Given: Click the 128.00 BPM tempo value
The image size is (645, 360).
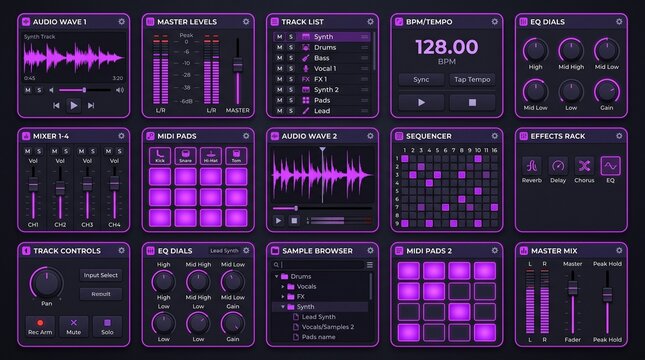Looking at the screenshot, I should (447, 47).
